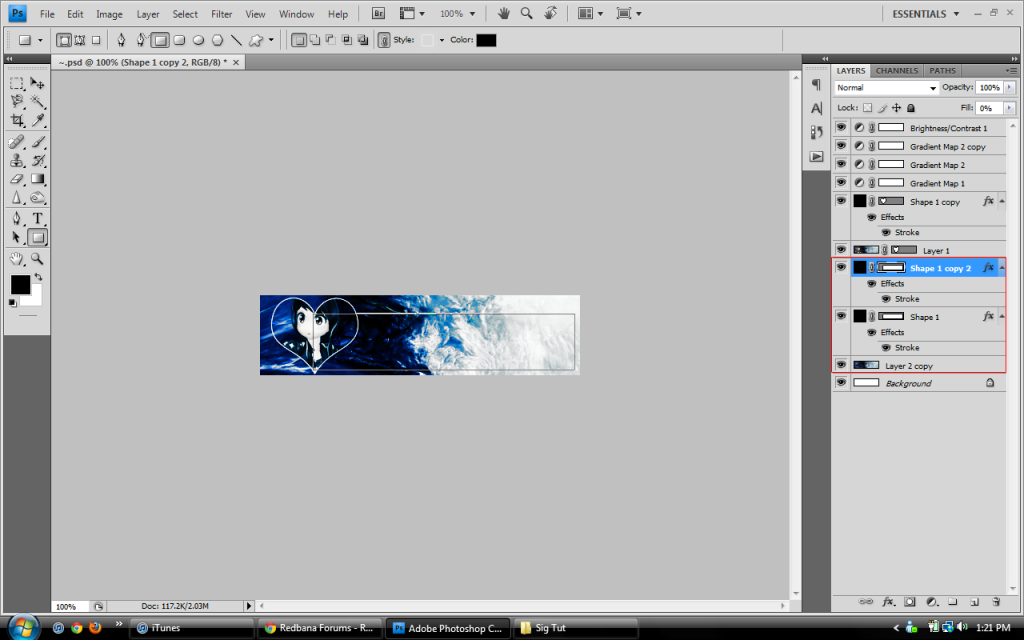The height and width of the screenshot is (640, 1024).
Task: Select the Zoom tool in toolbox
Action: coord(37,259)
